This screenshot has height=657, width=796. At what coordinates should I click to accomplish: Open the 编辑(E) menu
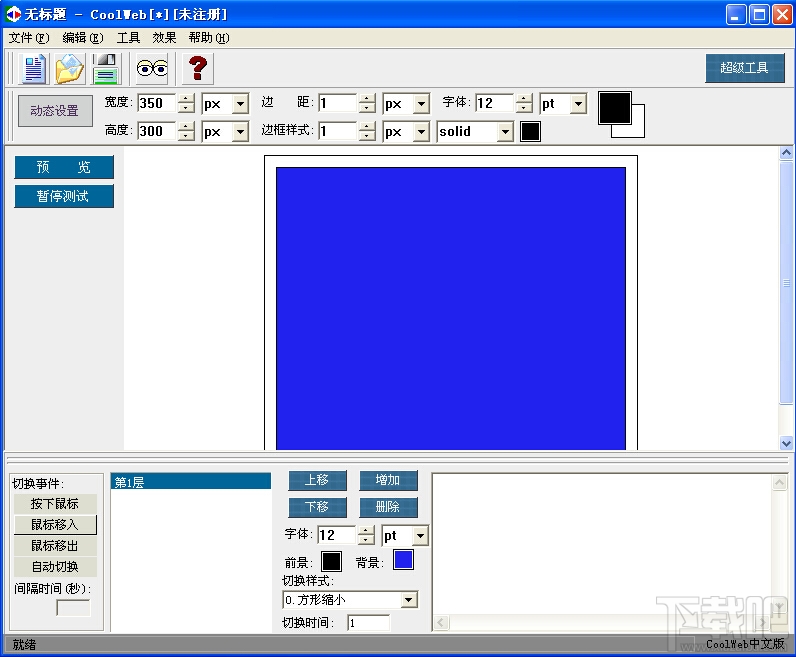[83, 38]
